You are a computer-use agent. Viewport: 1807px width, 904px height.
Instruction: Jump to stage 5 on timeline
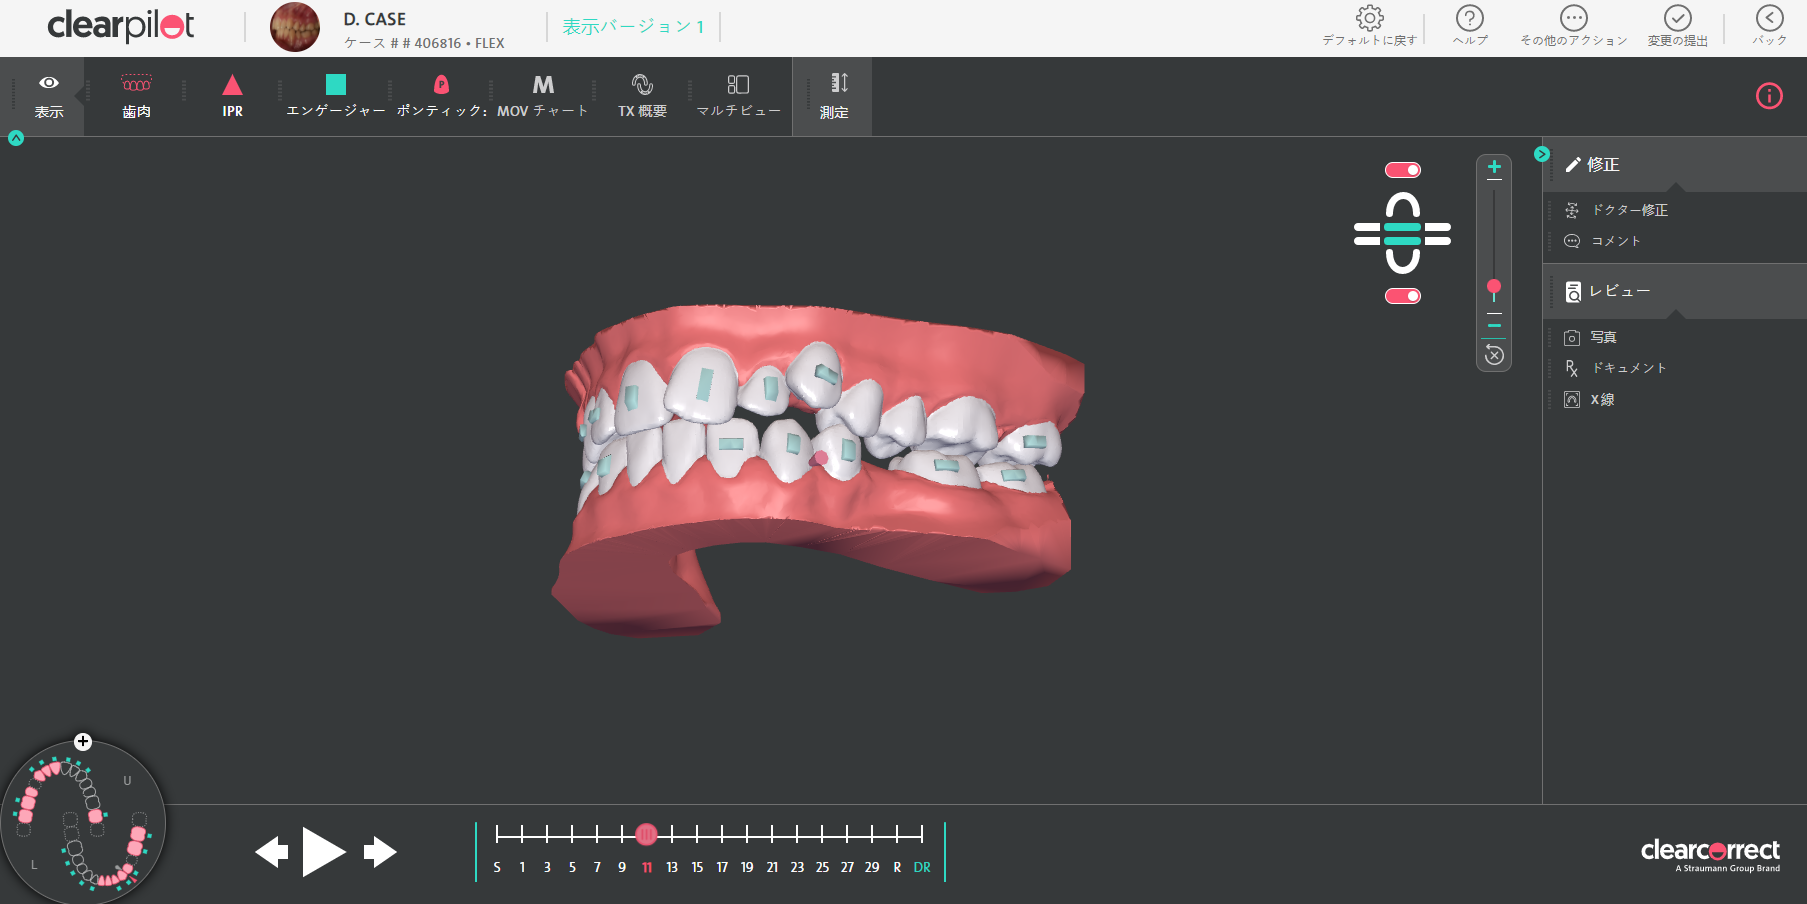click(x=572, y=867)
